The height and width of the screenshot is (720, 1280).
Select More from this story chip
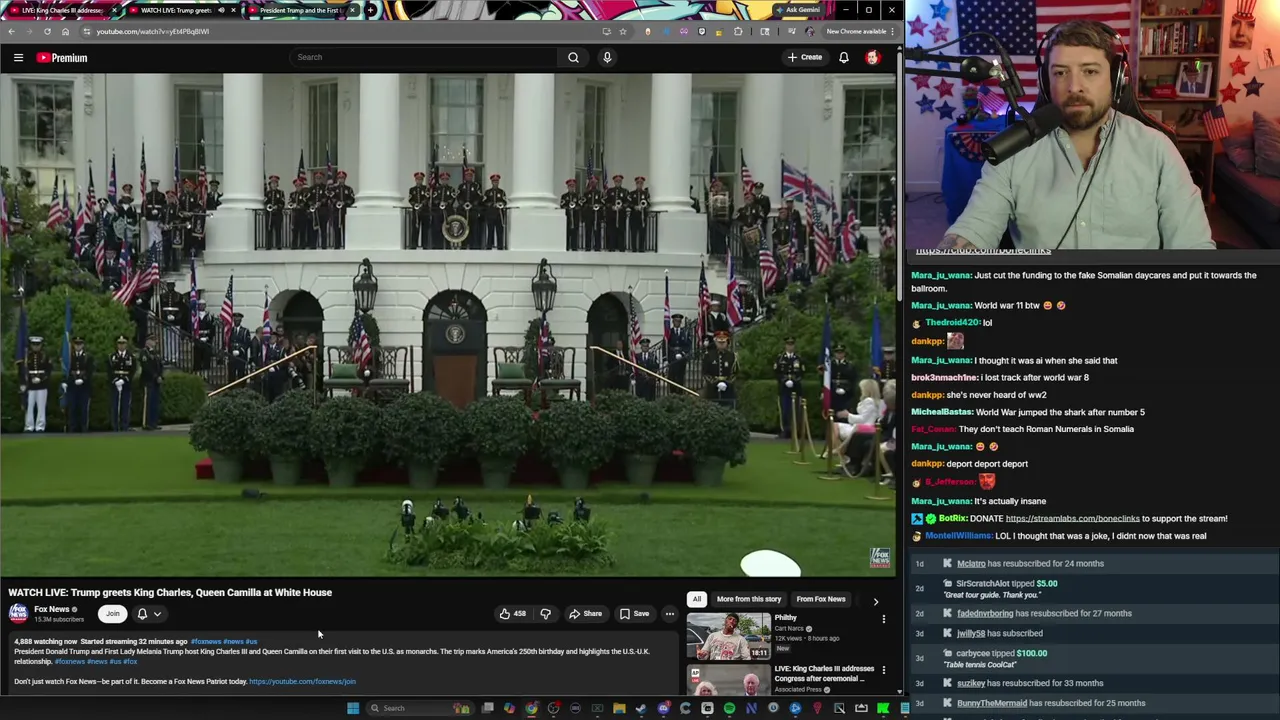tap(749, 599)
